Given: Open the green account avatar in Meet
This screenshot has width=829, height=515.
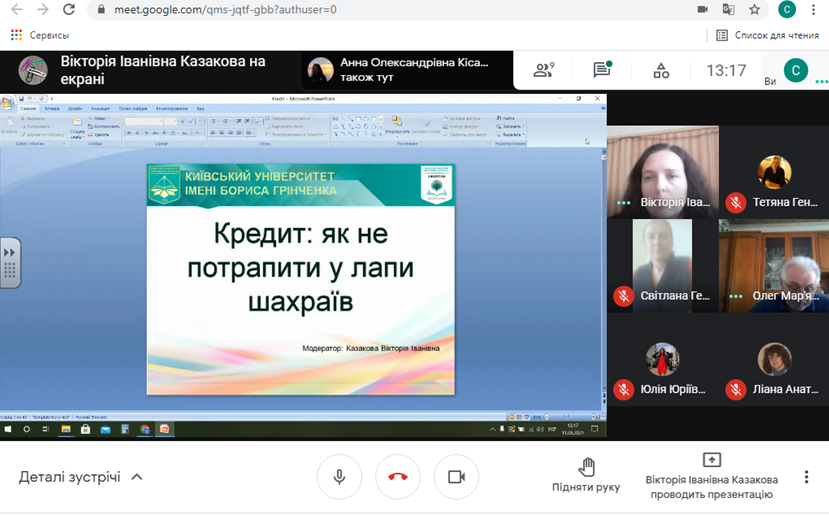Looking at the screenshot, I should point(796,70).
